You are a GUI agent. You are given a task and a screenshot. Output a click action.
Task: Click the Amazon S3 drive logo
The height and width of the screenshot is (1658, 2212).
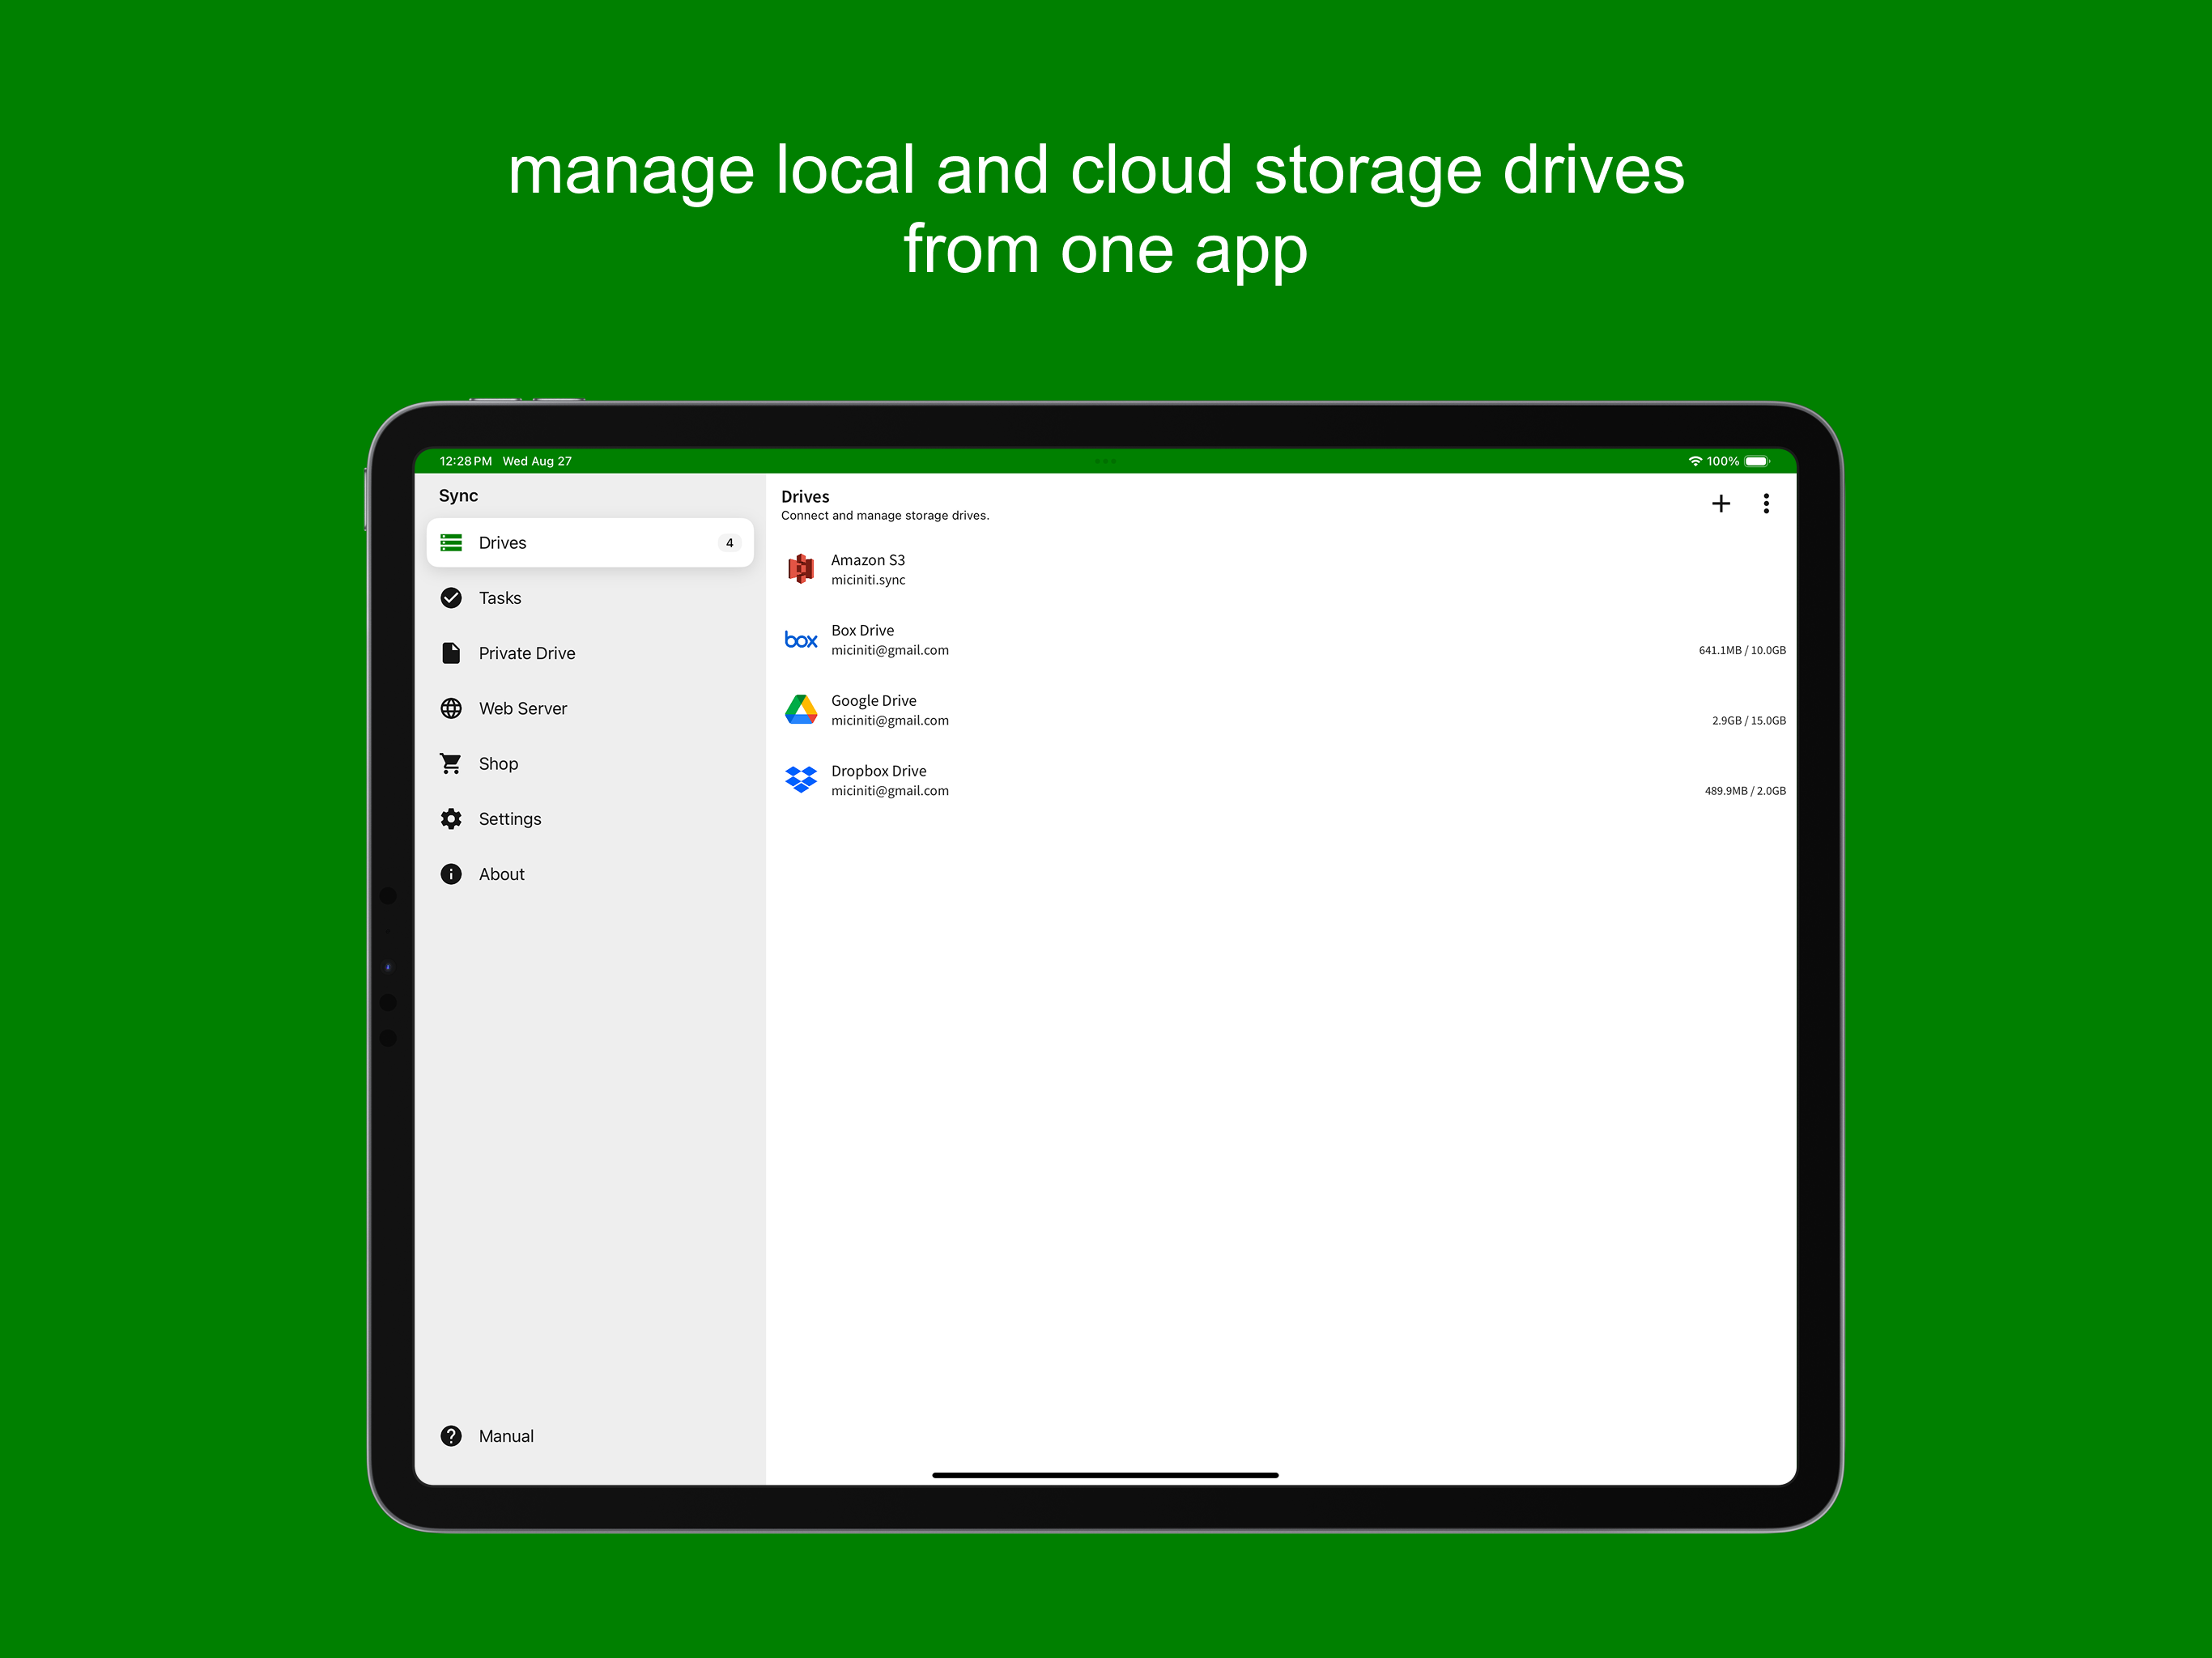(x=801, y=568)
